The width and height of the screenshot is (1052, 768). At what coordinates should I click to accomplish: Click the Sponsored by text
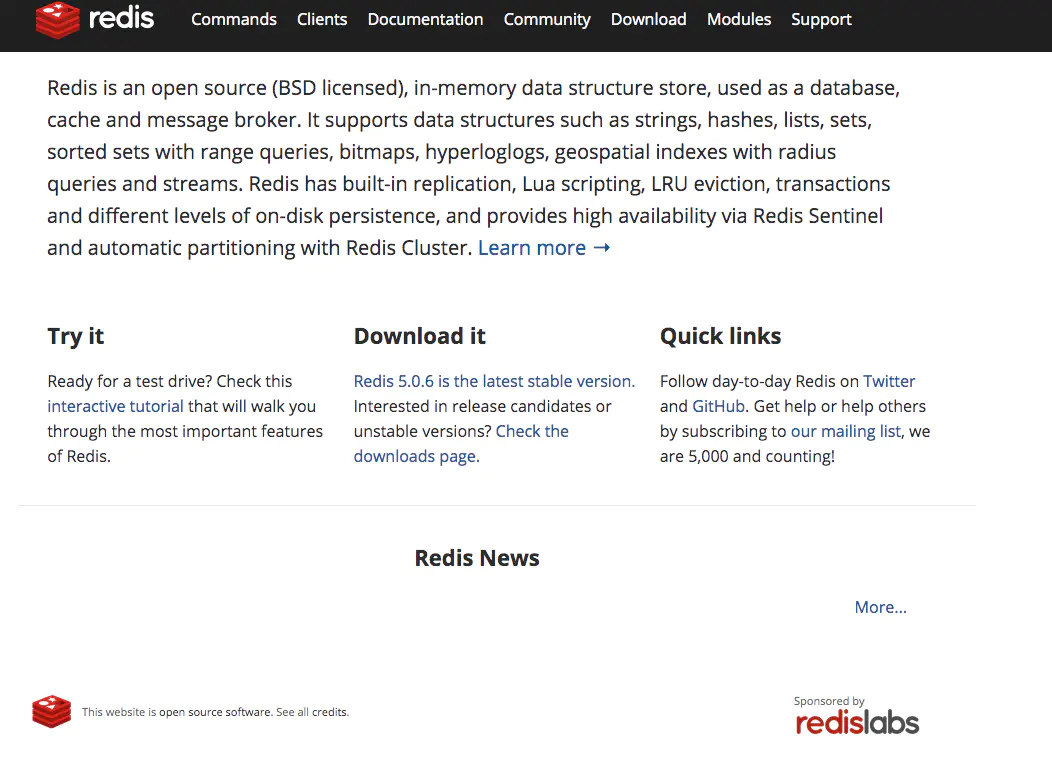pyautogui.click(x=829, y=701)
